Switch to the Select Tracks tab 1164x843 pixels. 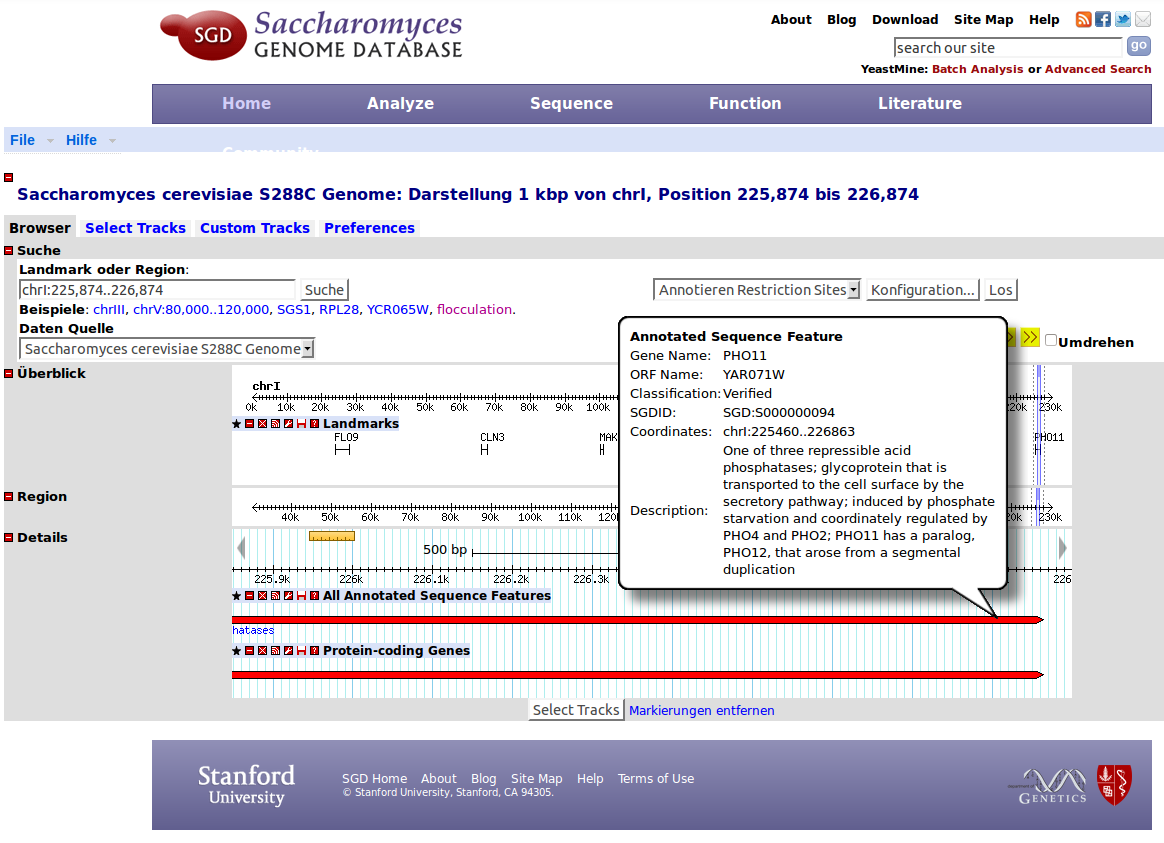pyautogui.click(x=135, y=228)
